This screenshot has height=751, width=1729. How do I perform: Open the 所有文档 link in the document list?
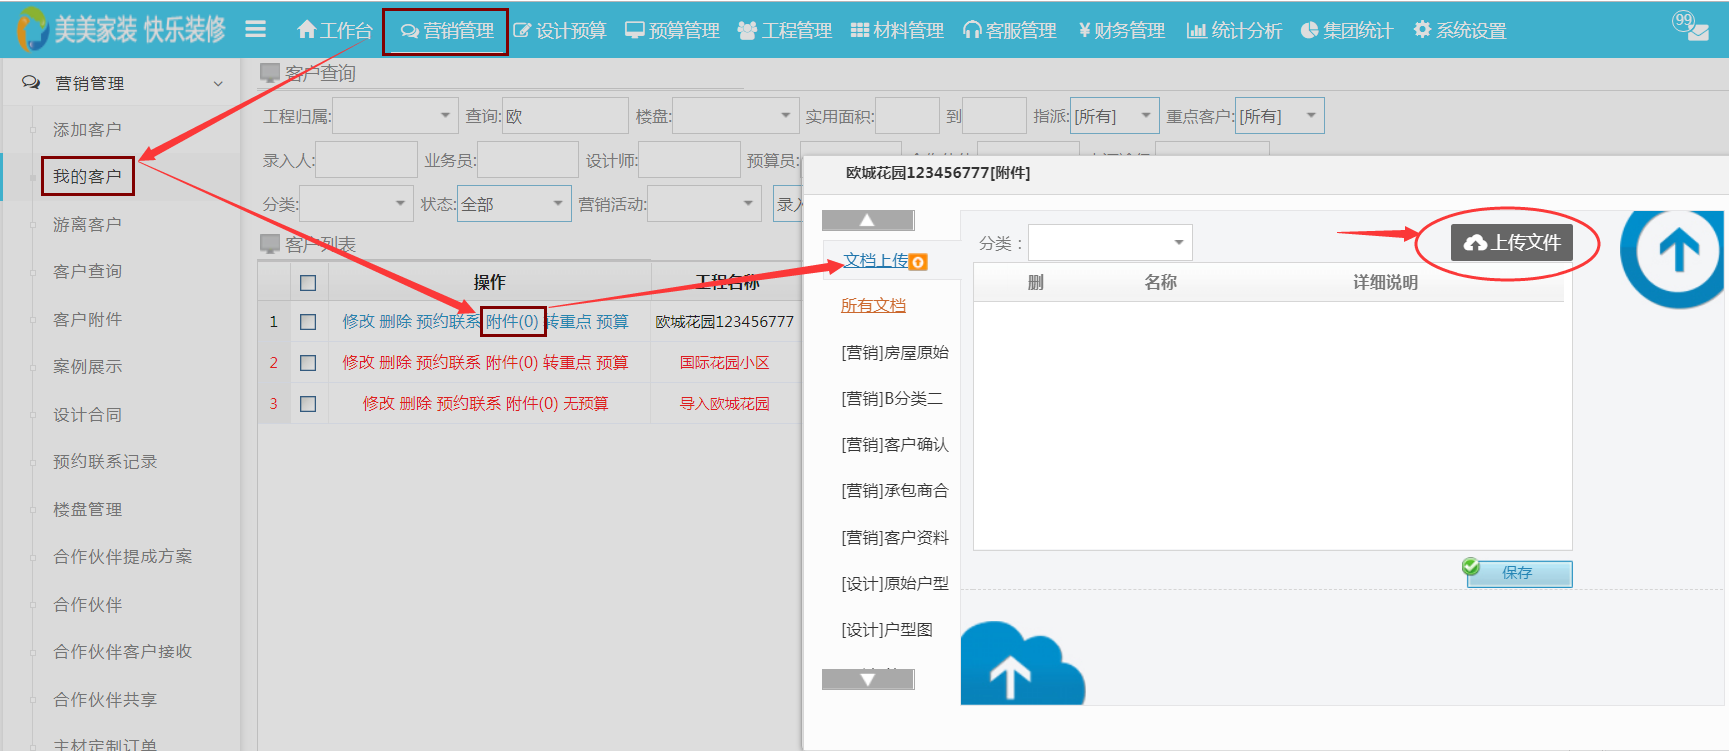point(873,306)
